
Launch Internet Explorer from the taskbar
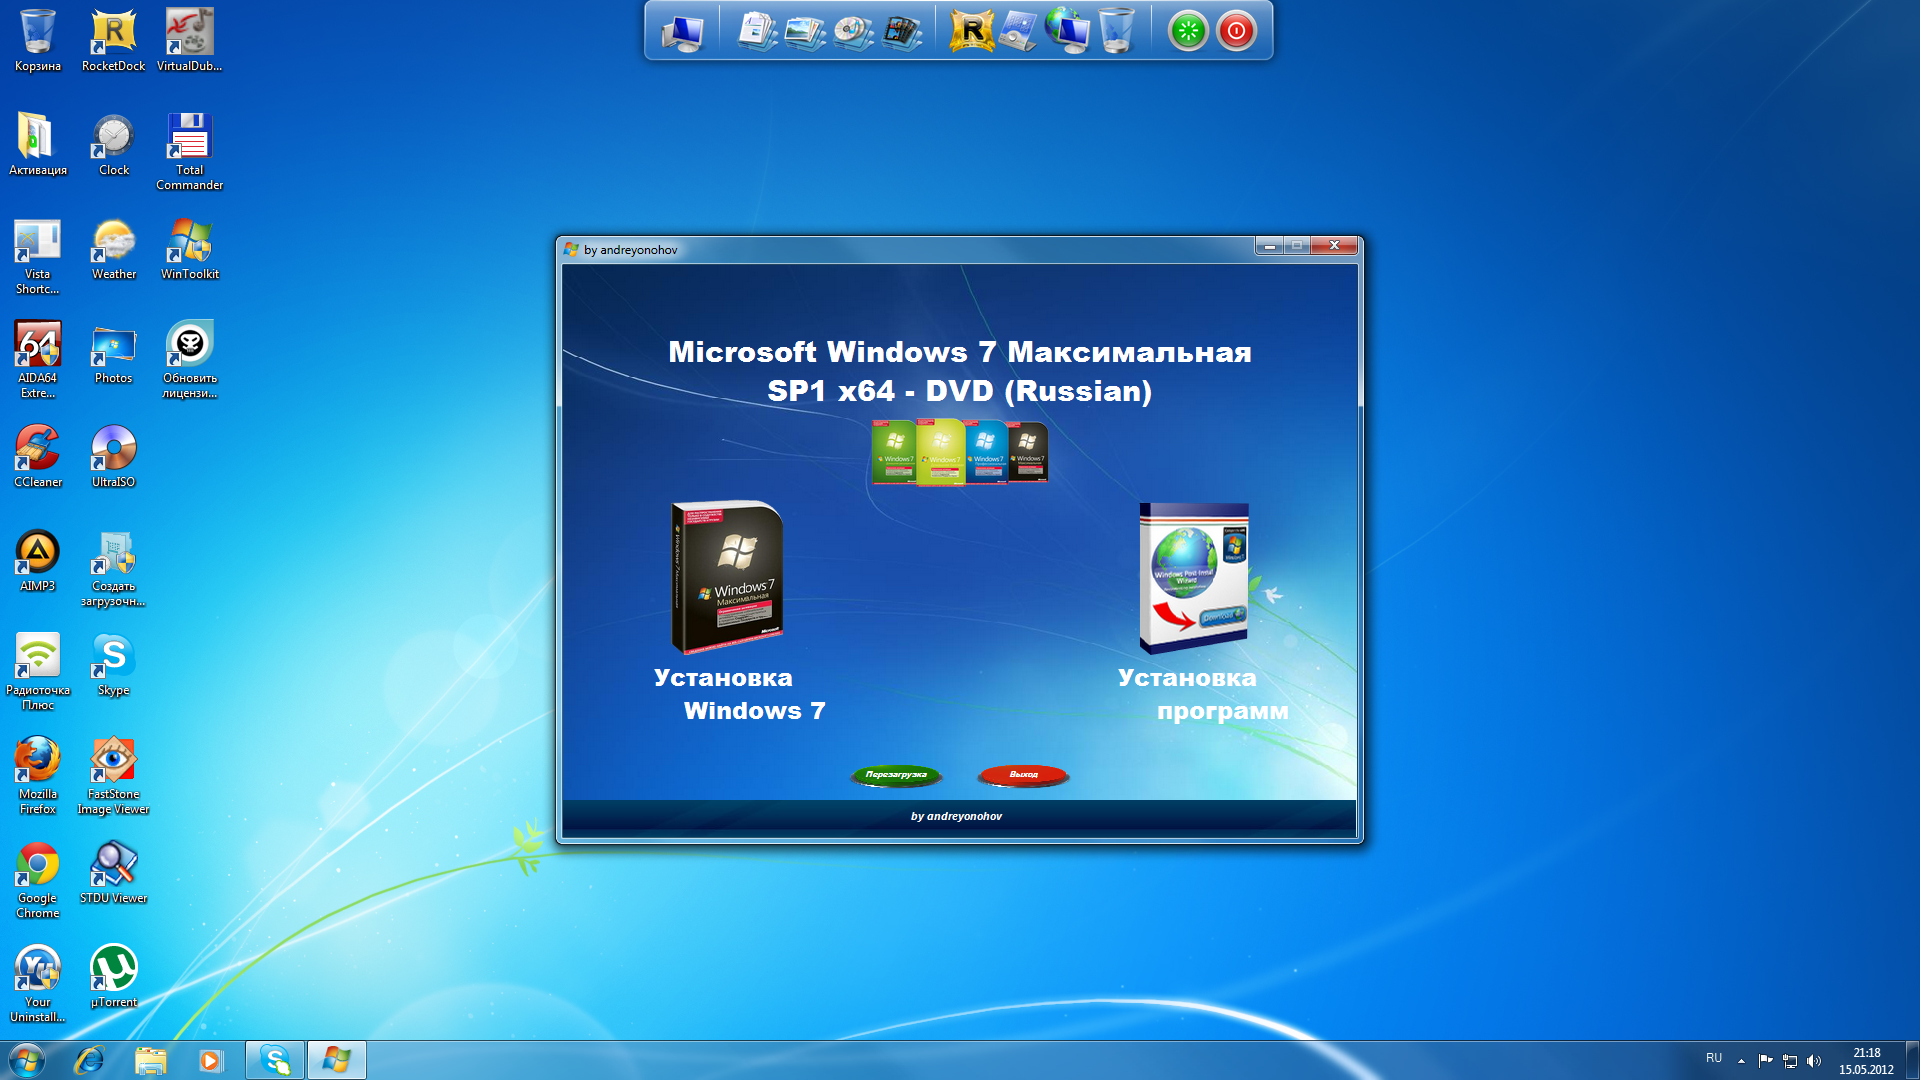click(x=89, y=1060)
